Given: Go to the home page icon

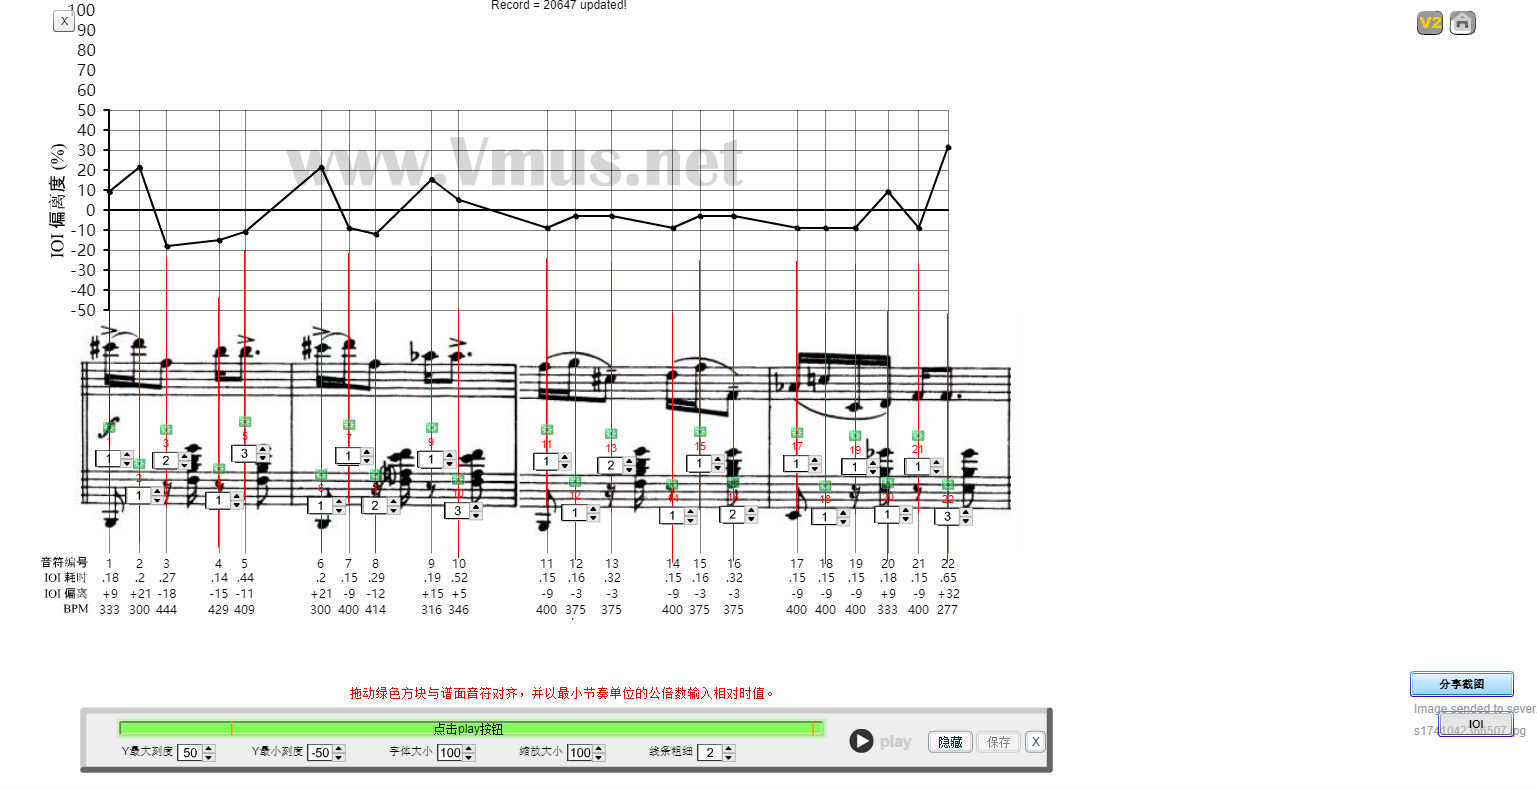Looking at the screenshot, I should 1462,23.
